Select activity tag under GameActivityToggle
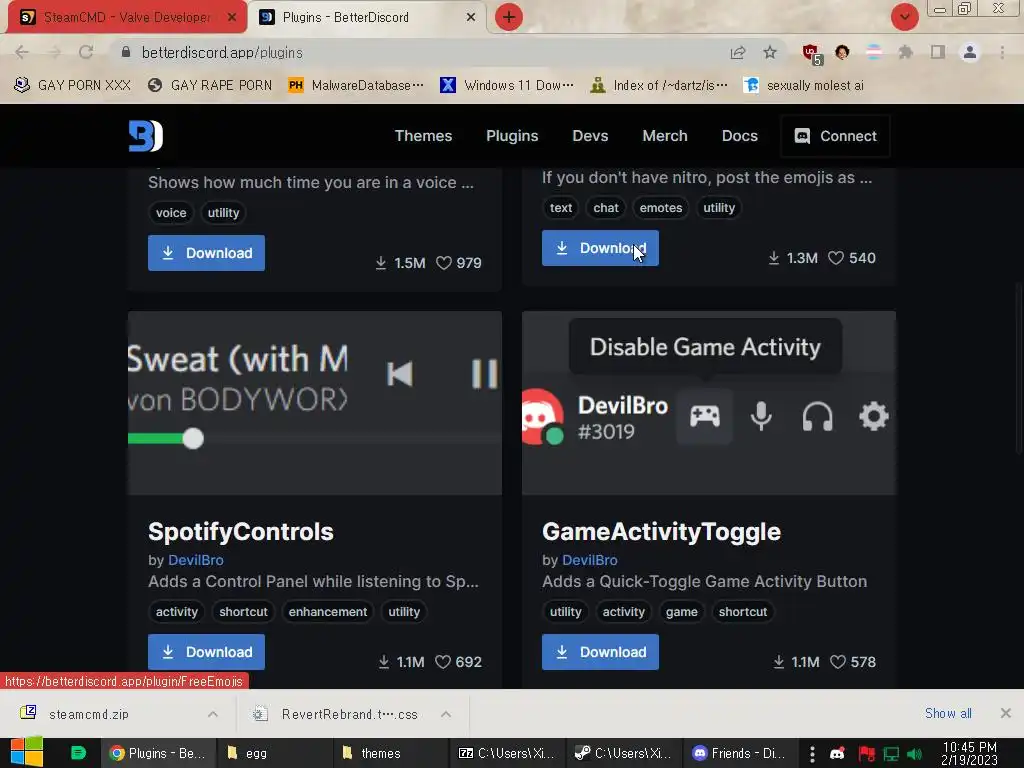This screenshot has width=1024, height=768. (624, 612)
